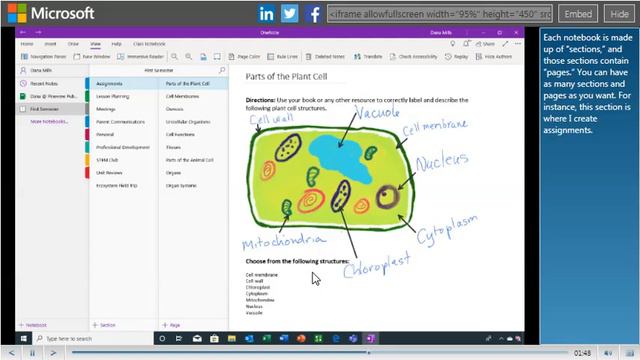Open the Osmosis page
Image resolution: width=640 pixels, height=360 pixels.
coord(193,109)
